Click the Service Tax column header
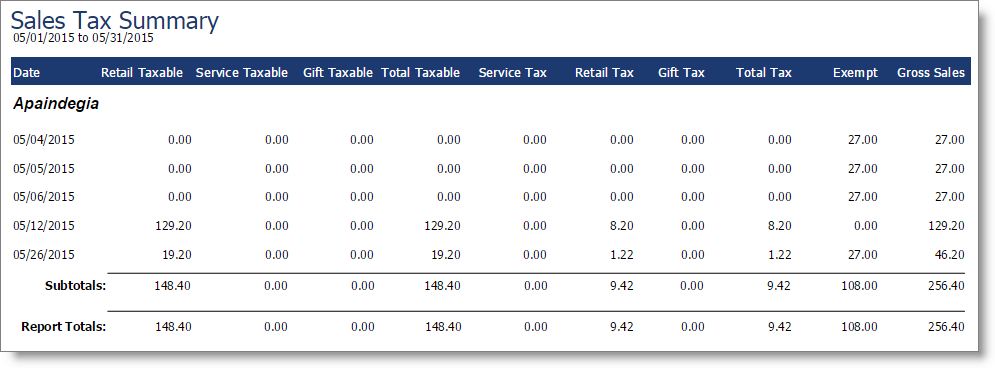This screenshot has height=368, width=995. (x=513, y=73)
